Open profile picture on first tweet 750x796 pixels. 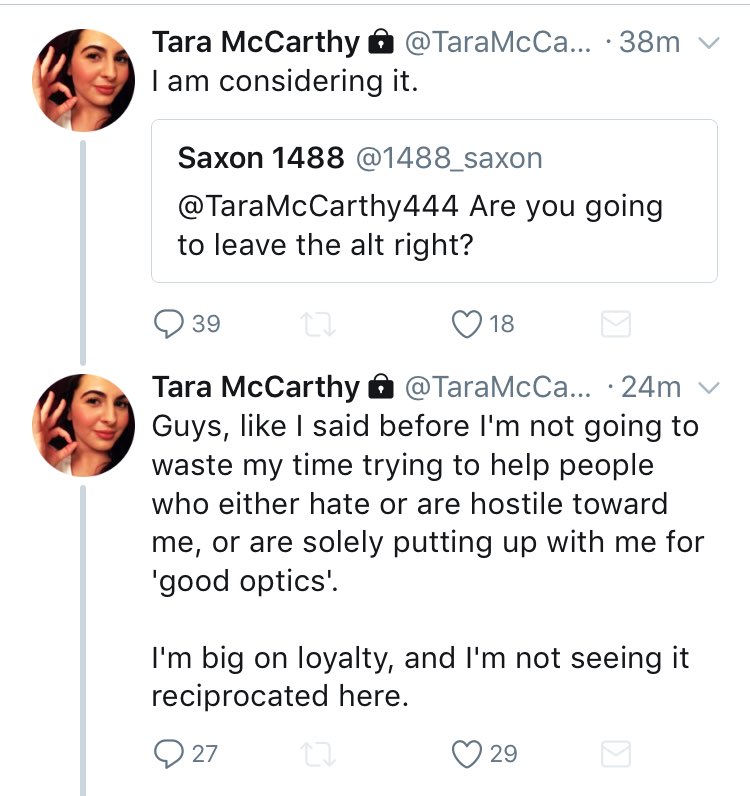[85, 82]
